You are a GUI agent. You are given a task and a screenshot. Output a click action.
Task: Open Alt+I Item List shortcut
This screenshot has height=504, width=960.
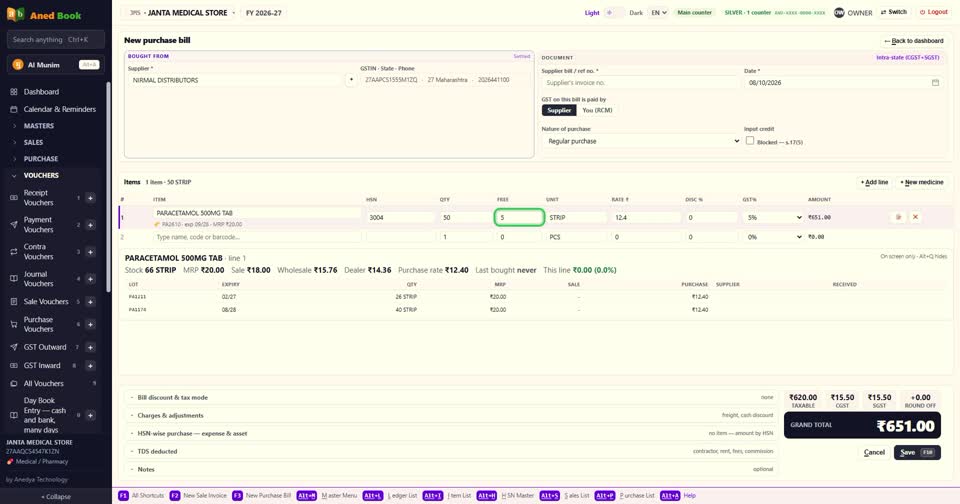(447, 495)
